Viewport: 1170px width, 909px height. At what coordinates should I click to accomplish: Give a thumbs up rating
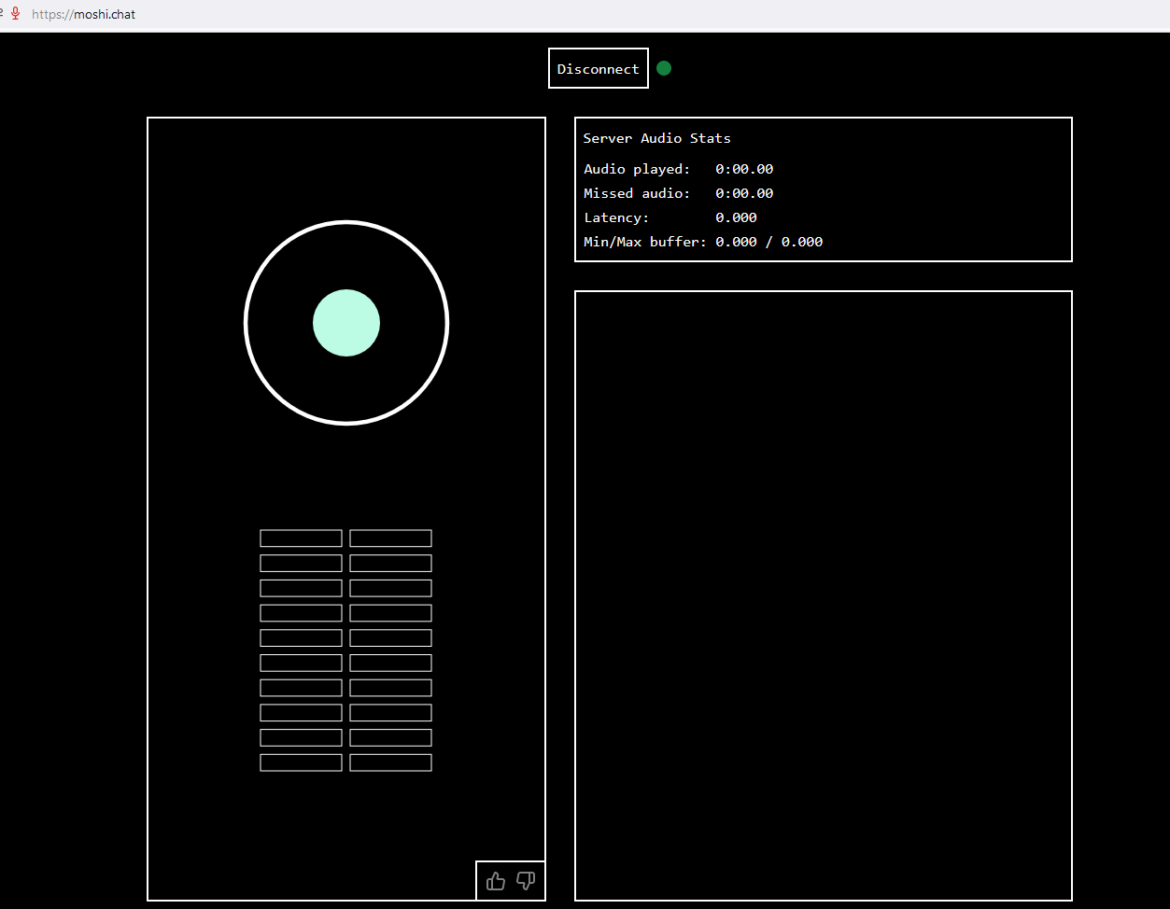(496, 881)
